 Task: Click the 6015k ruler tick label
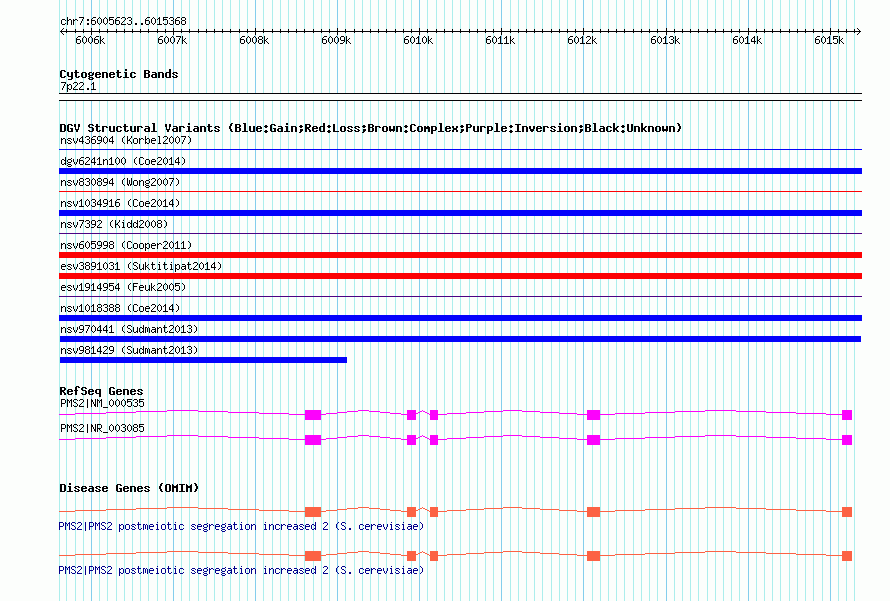point(829,40)
